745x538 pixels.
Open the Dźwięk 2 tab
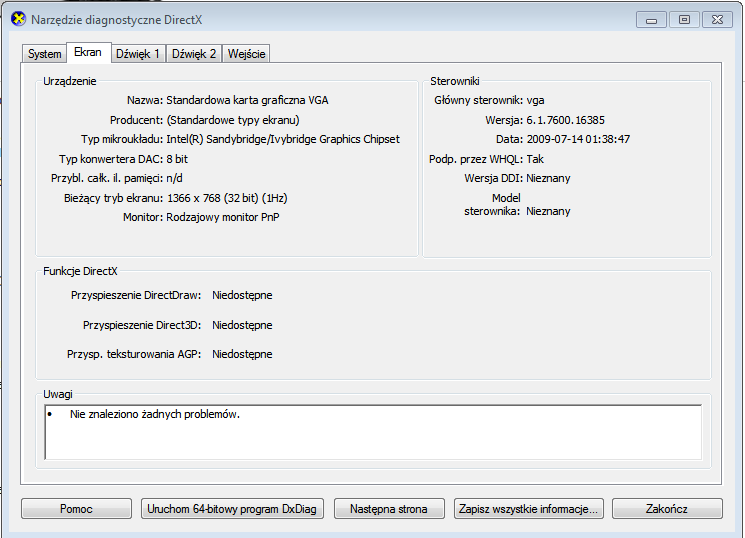point(194,54)
